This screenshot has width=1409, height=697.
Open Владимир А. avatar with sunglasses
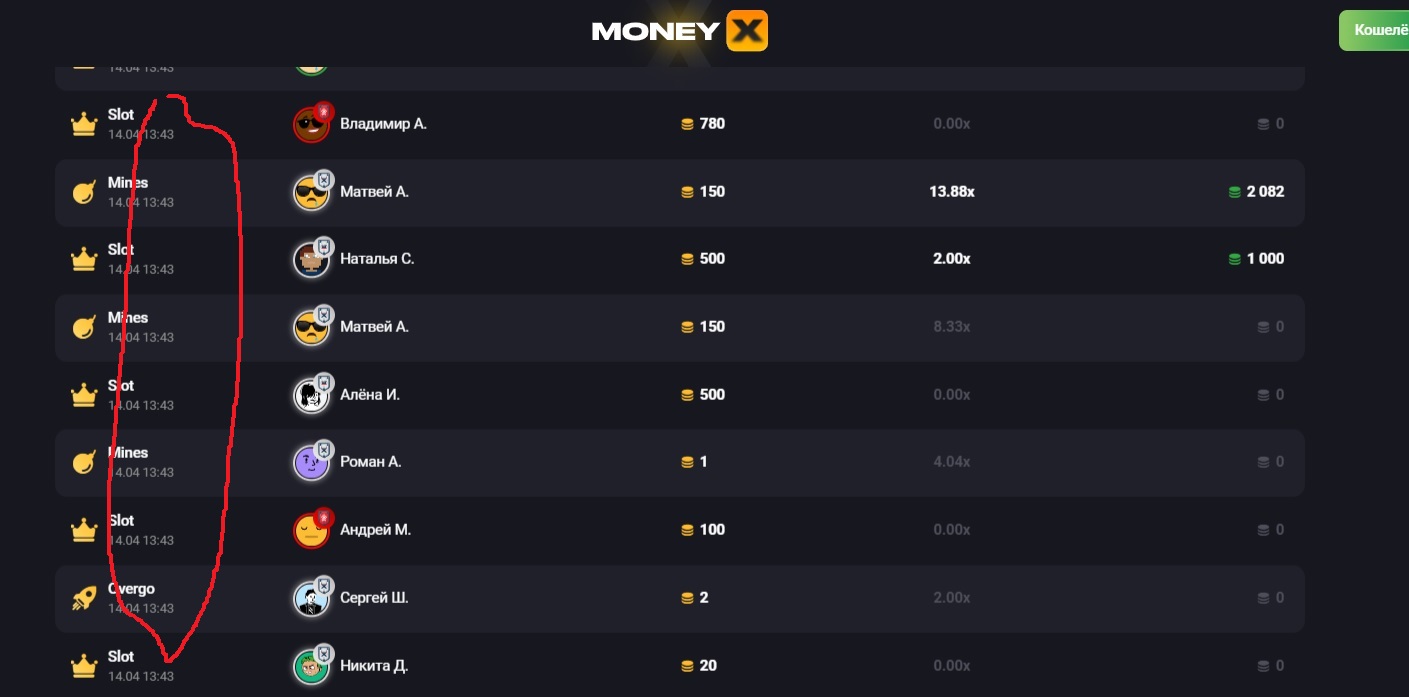(311, 125)
